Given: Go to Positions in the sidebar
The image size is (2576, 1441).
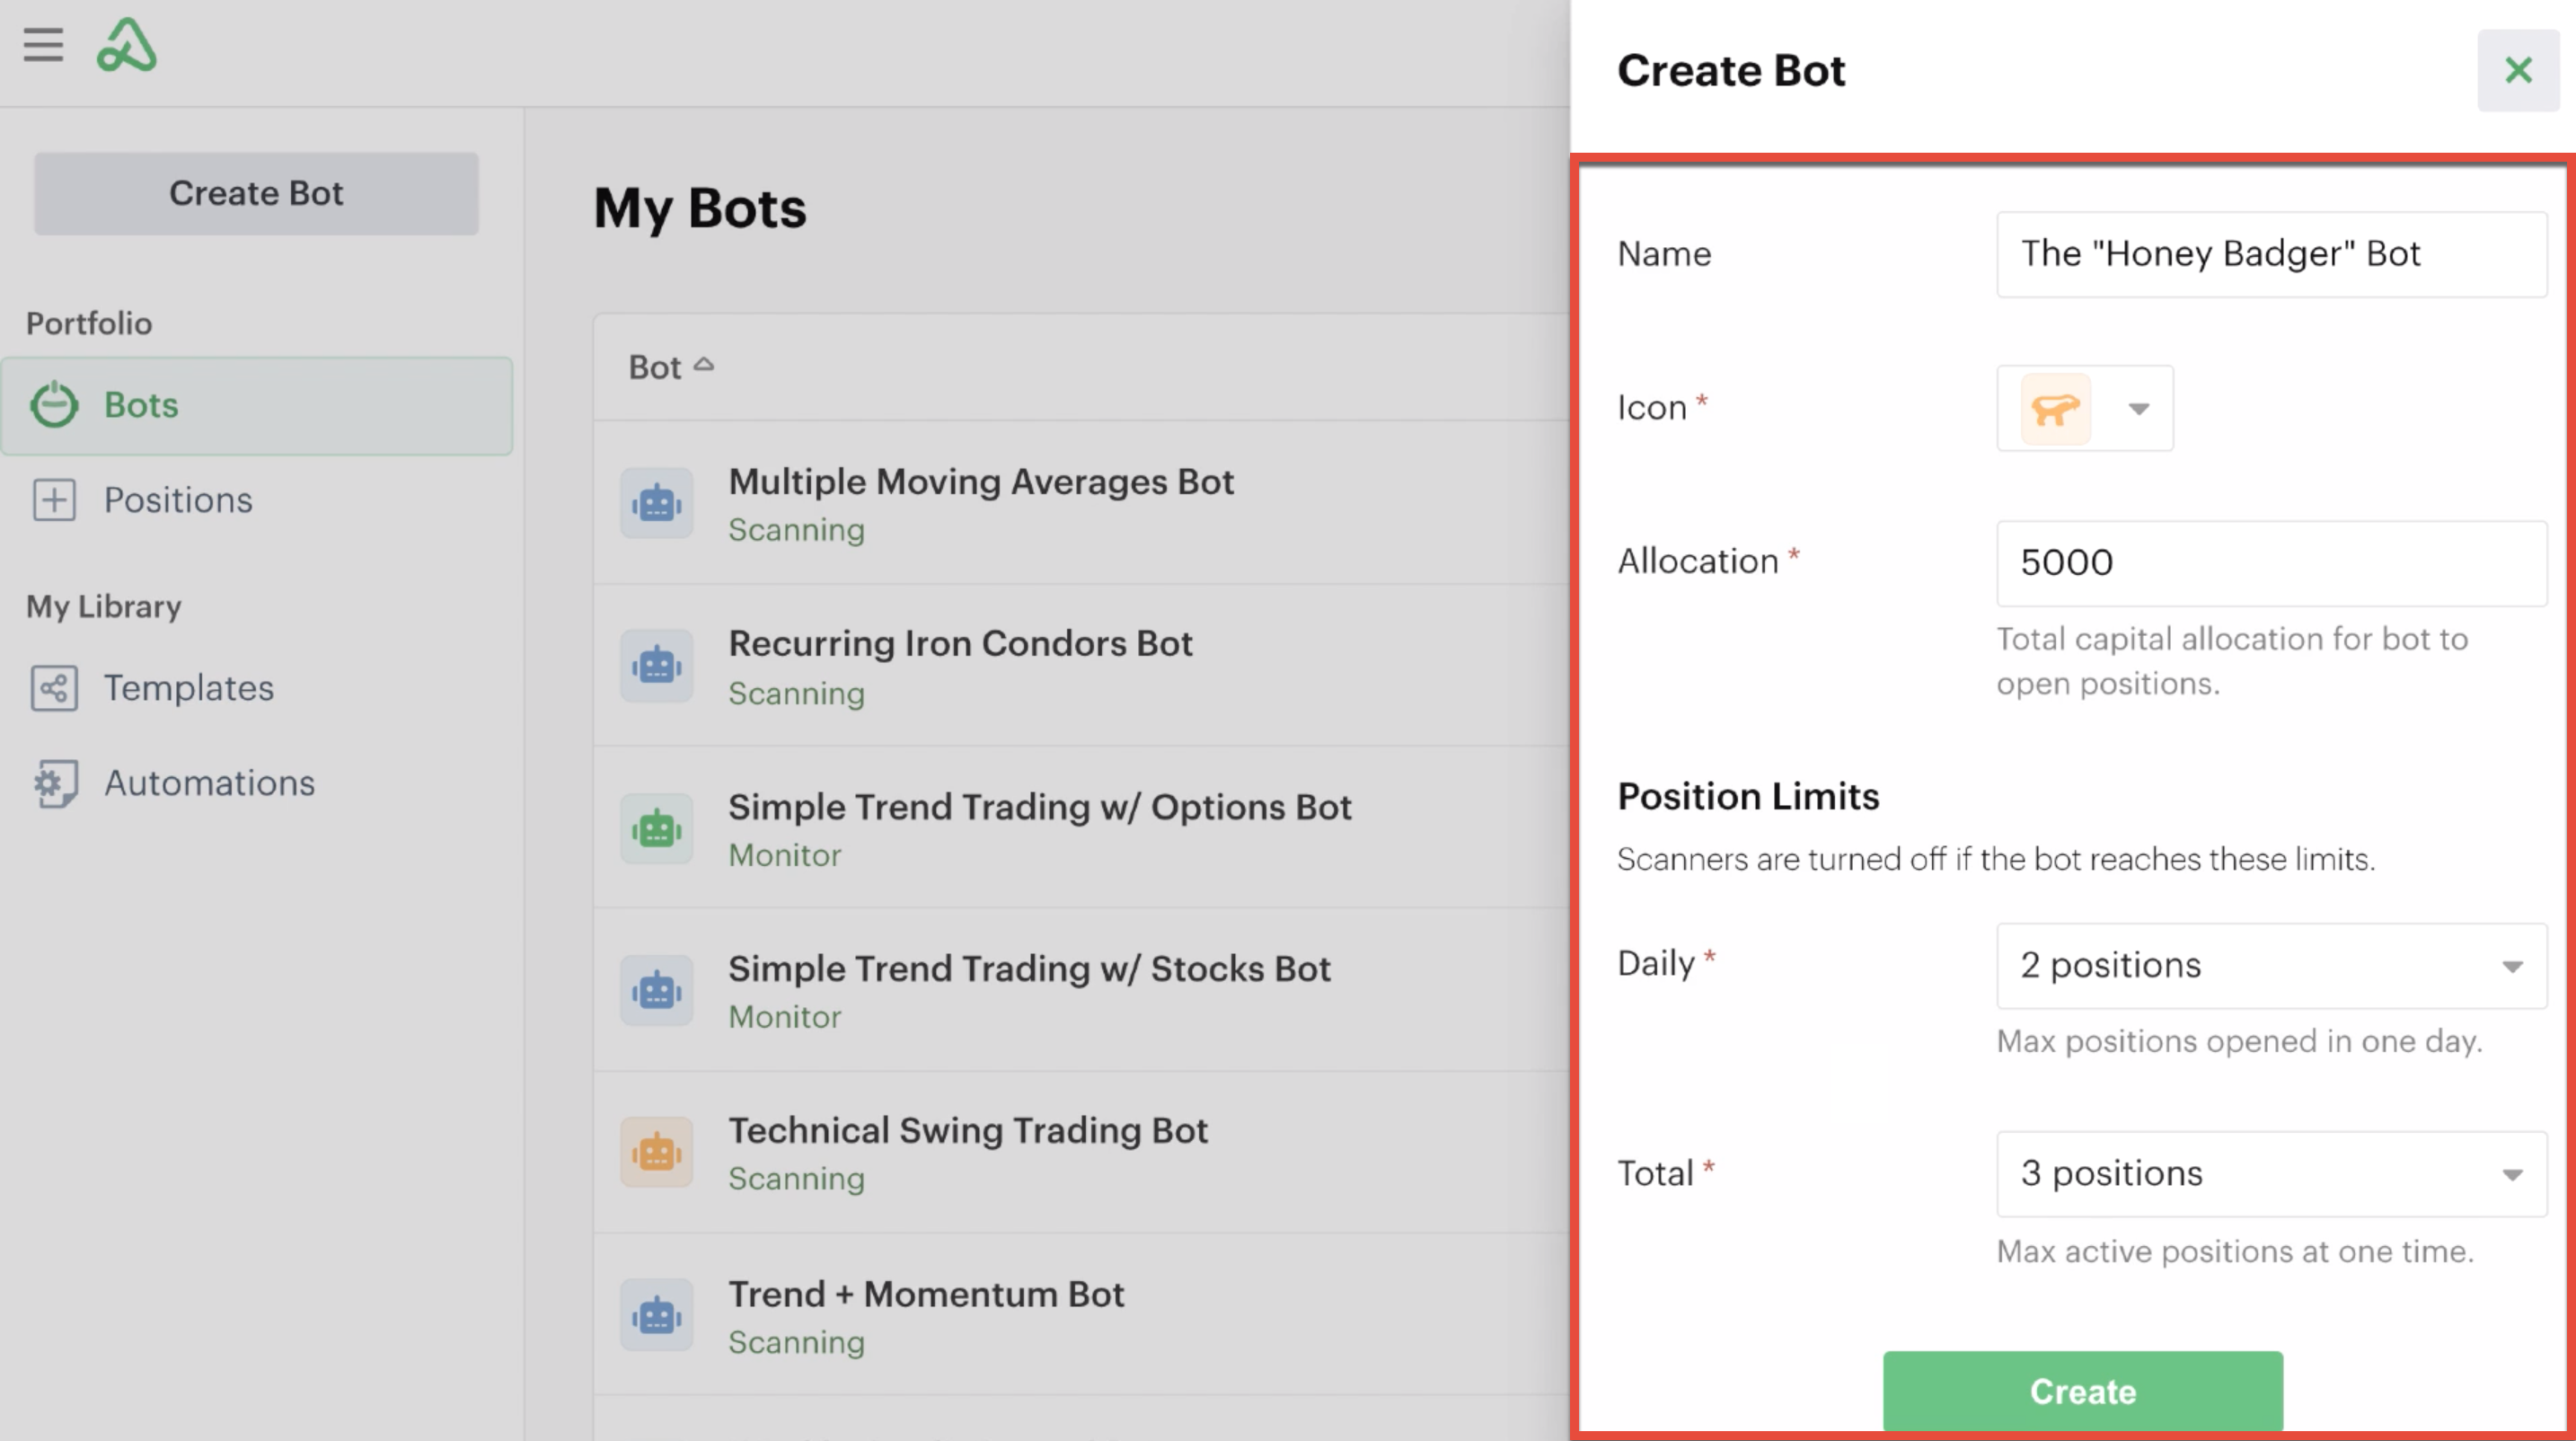Looking at the screenshot, I should (178, 500).
